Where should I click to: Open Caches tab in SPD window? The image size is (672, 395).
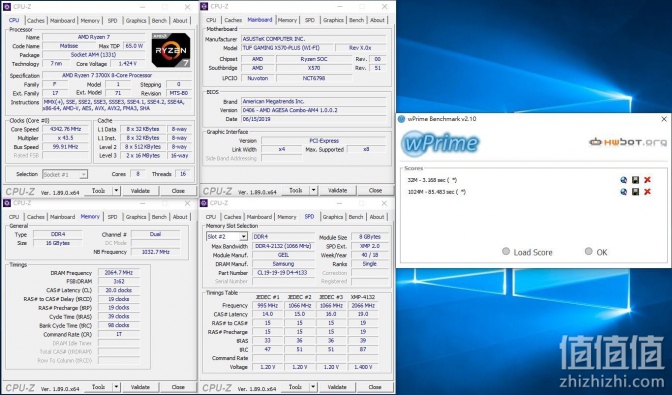233,217
